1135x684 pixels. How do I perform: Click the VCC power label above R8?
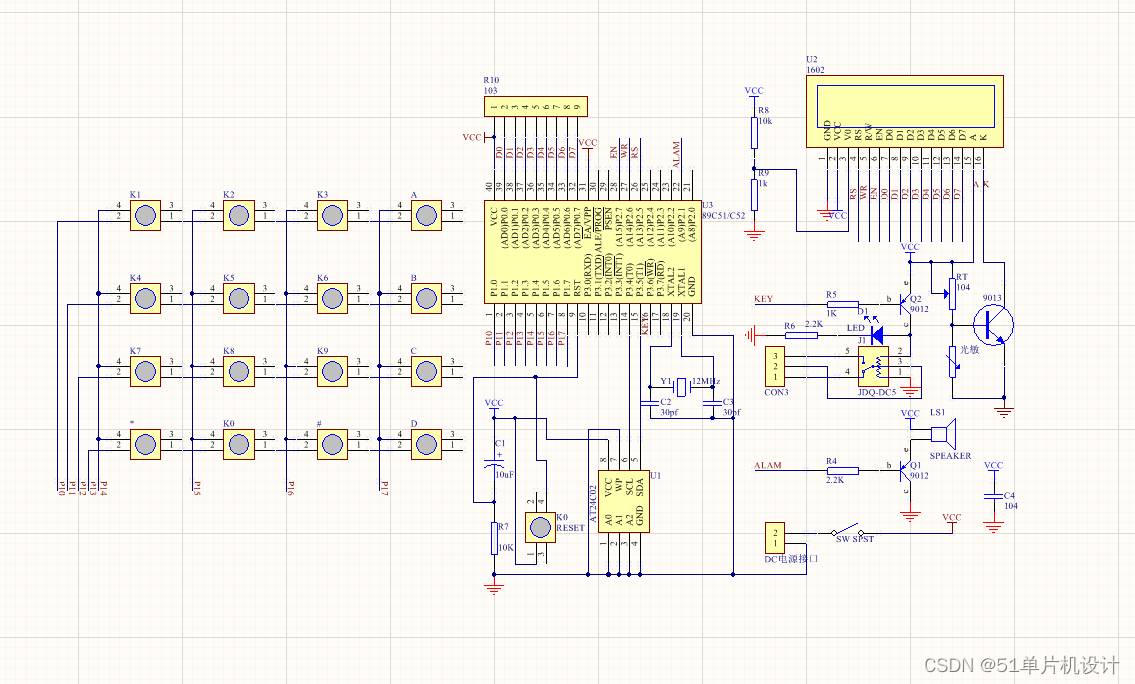pos(754,91)
